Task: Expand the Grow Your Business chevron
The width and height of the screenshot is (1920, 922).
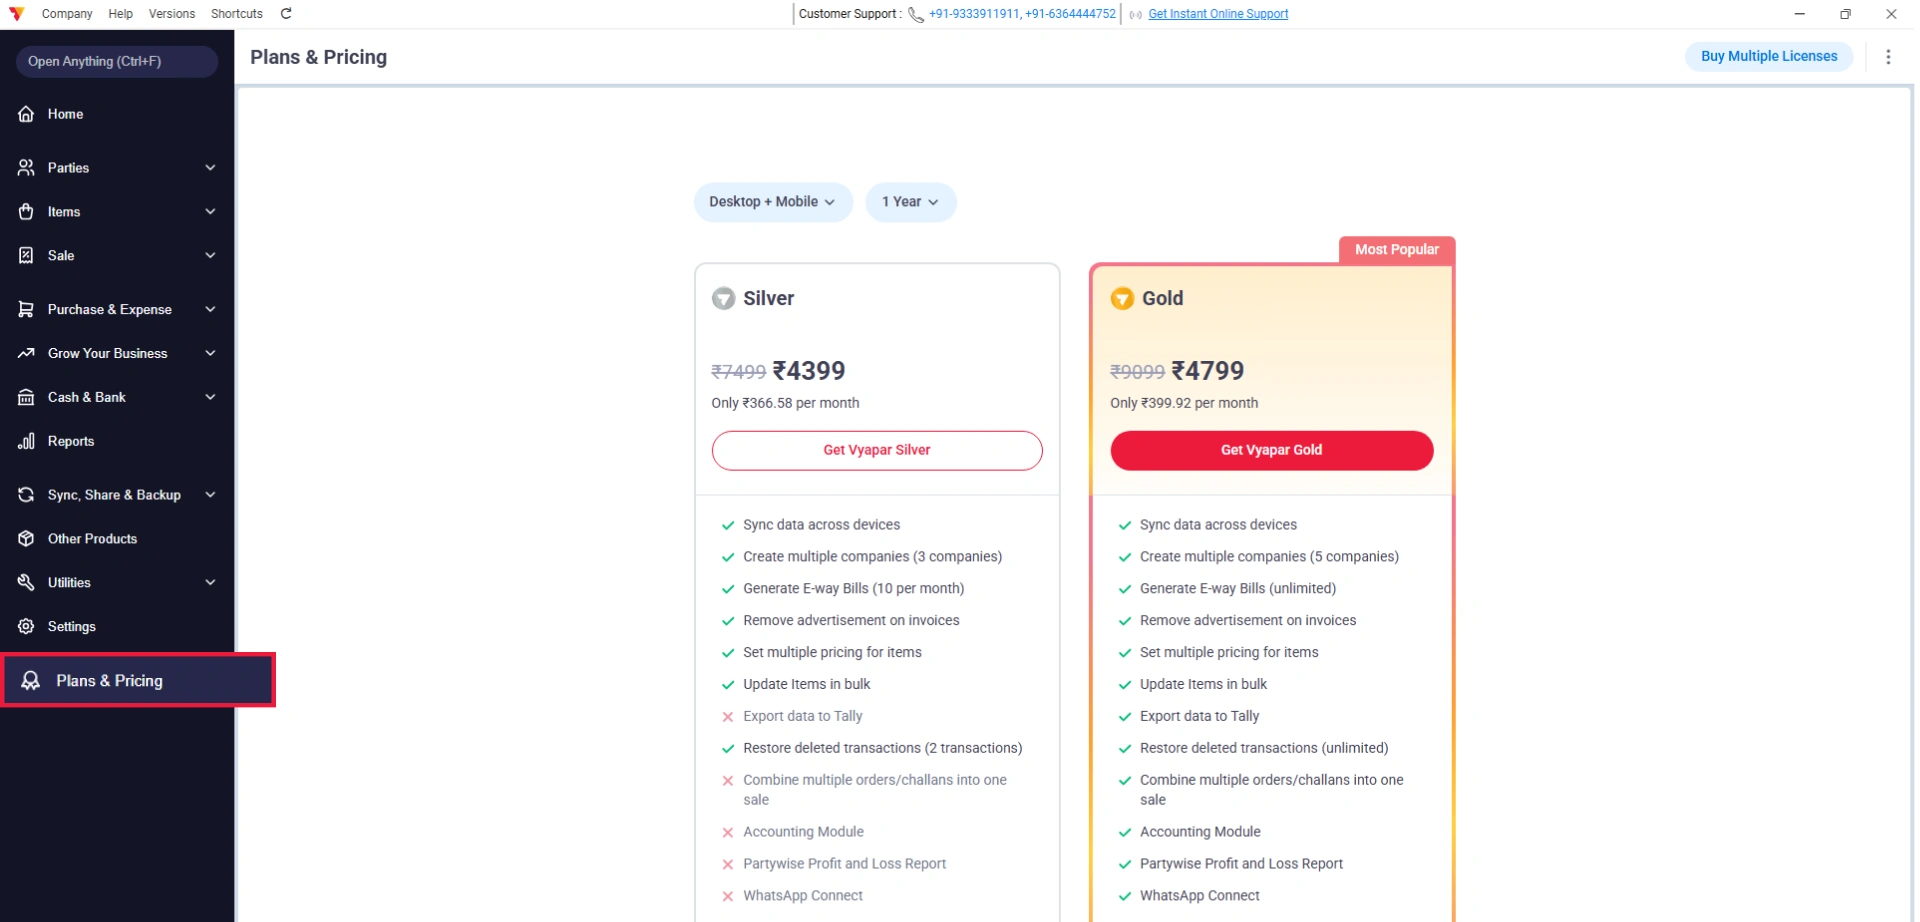Action: (x=210, y=354)
